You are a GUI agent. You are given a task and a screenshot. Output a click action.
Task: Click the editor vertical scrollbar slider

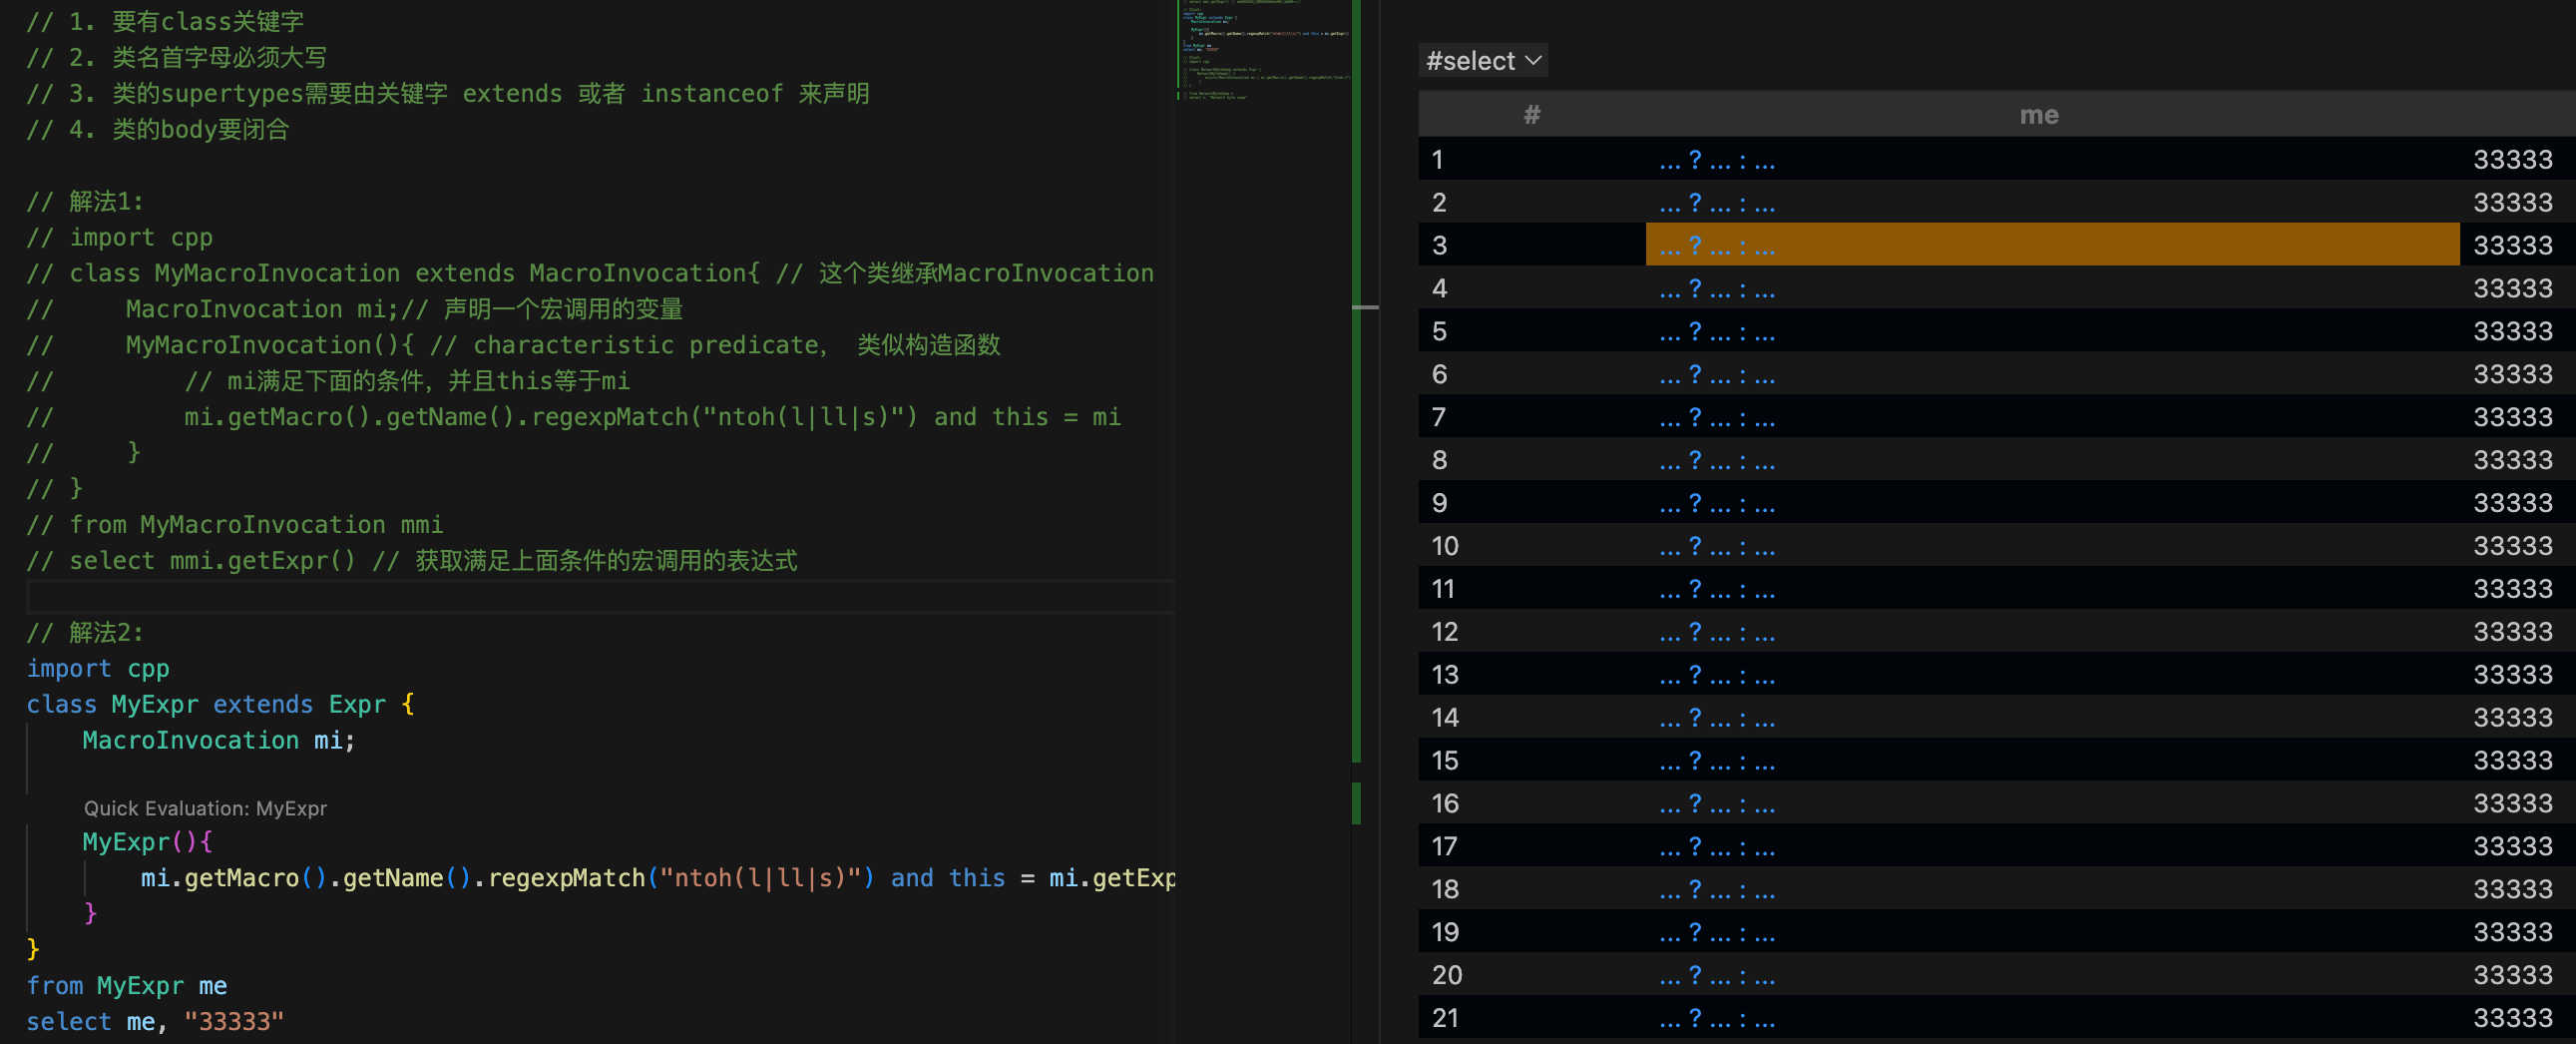click(1365, 306)
